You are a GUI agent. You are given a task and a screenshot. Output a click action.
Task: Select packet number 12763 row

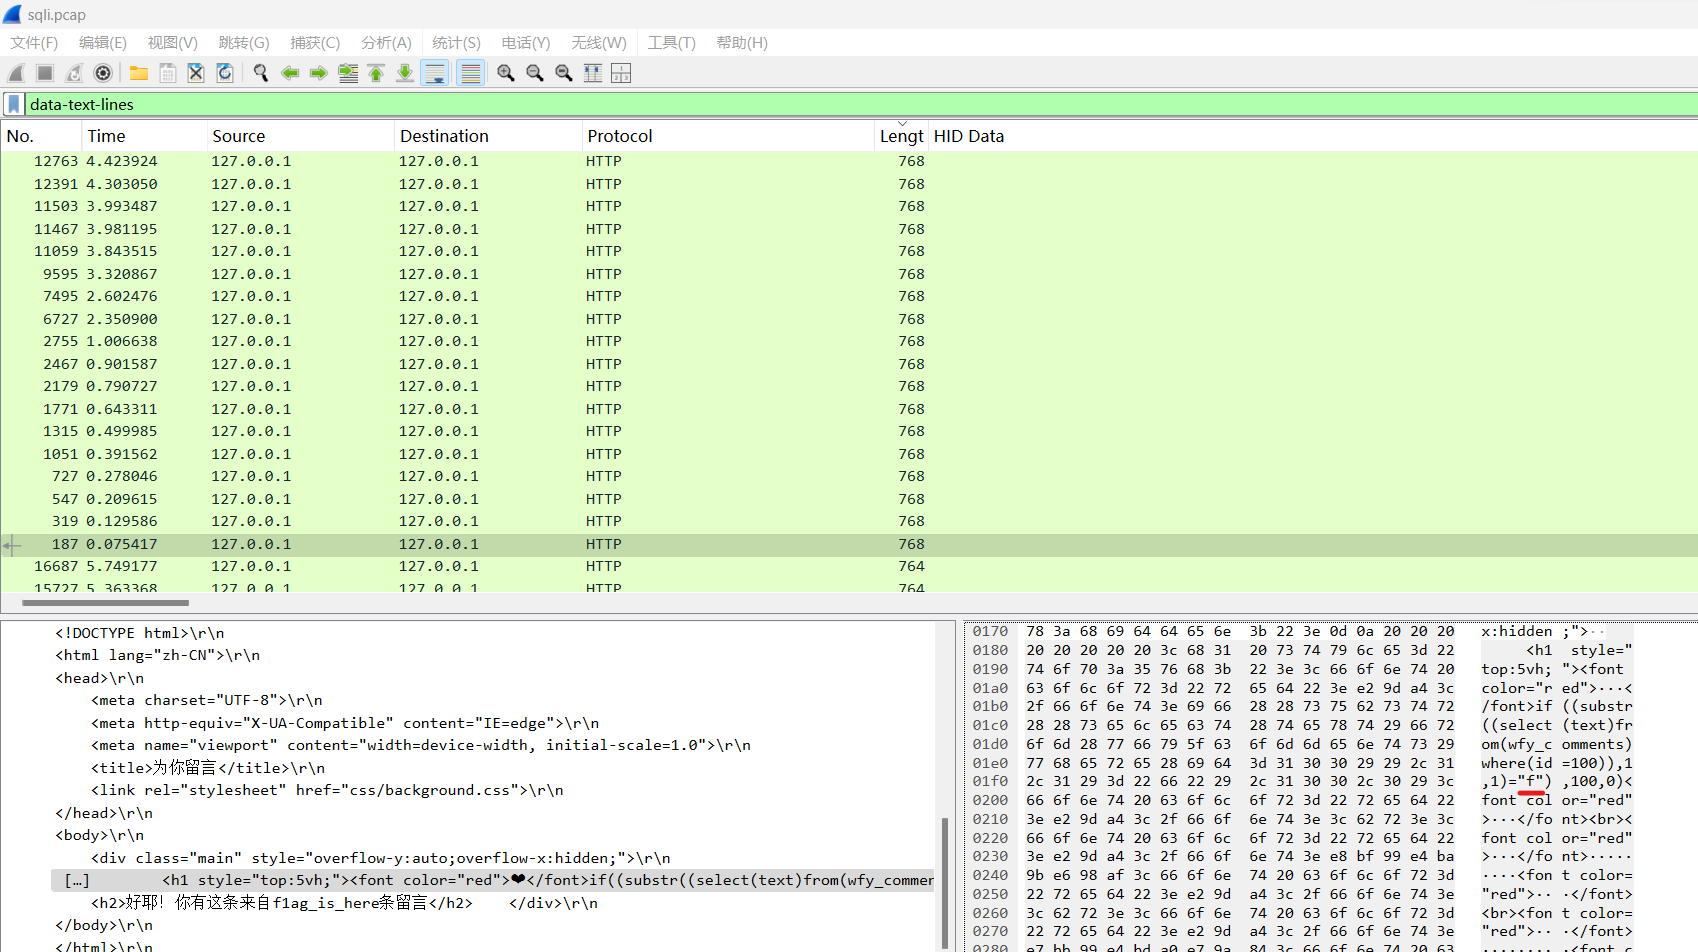849,161
